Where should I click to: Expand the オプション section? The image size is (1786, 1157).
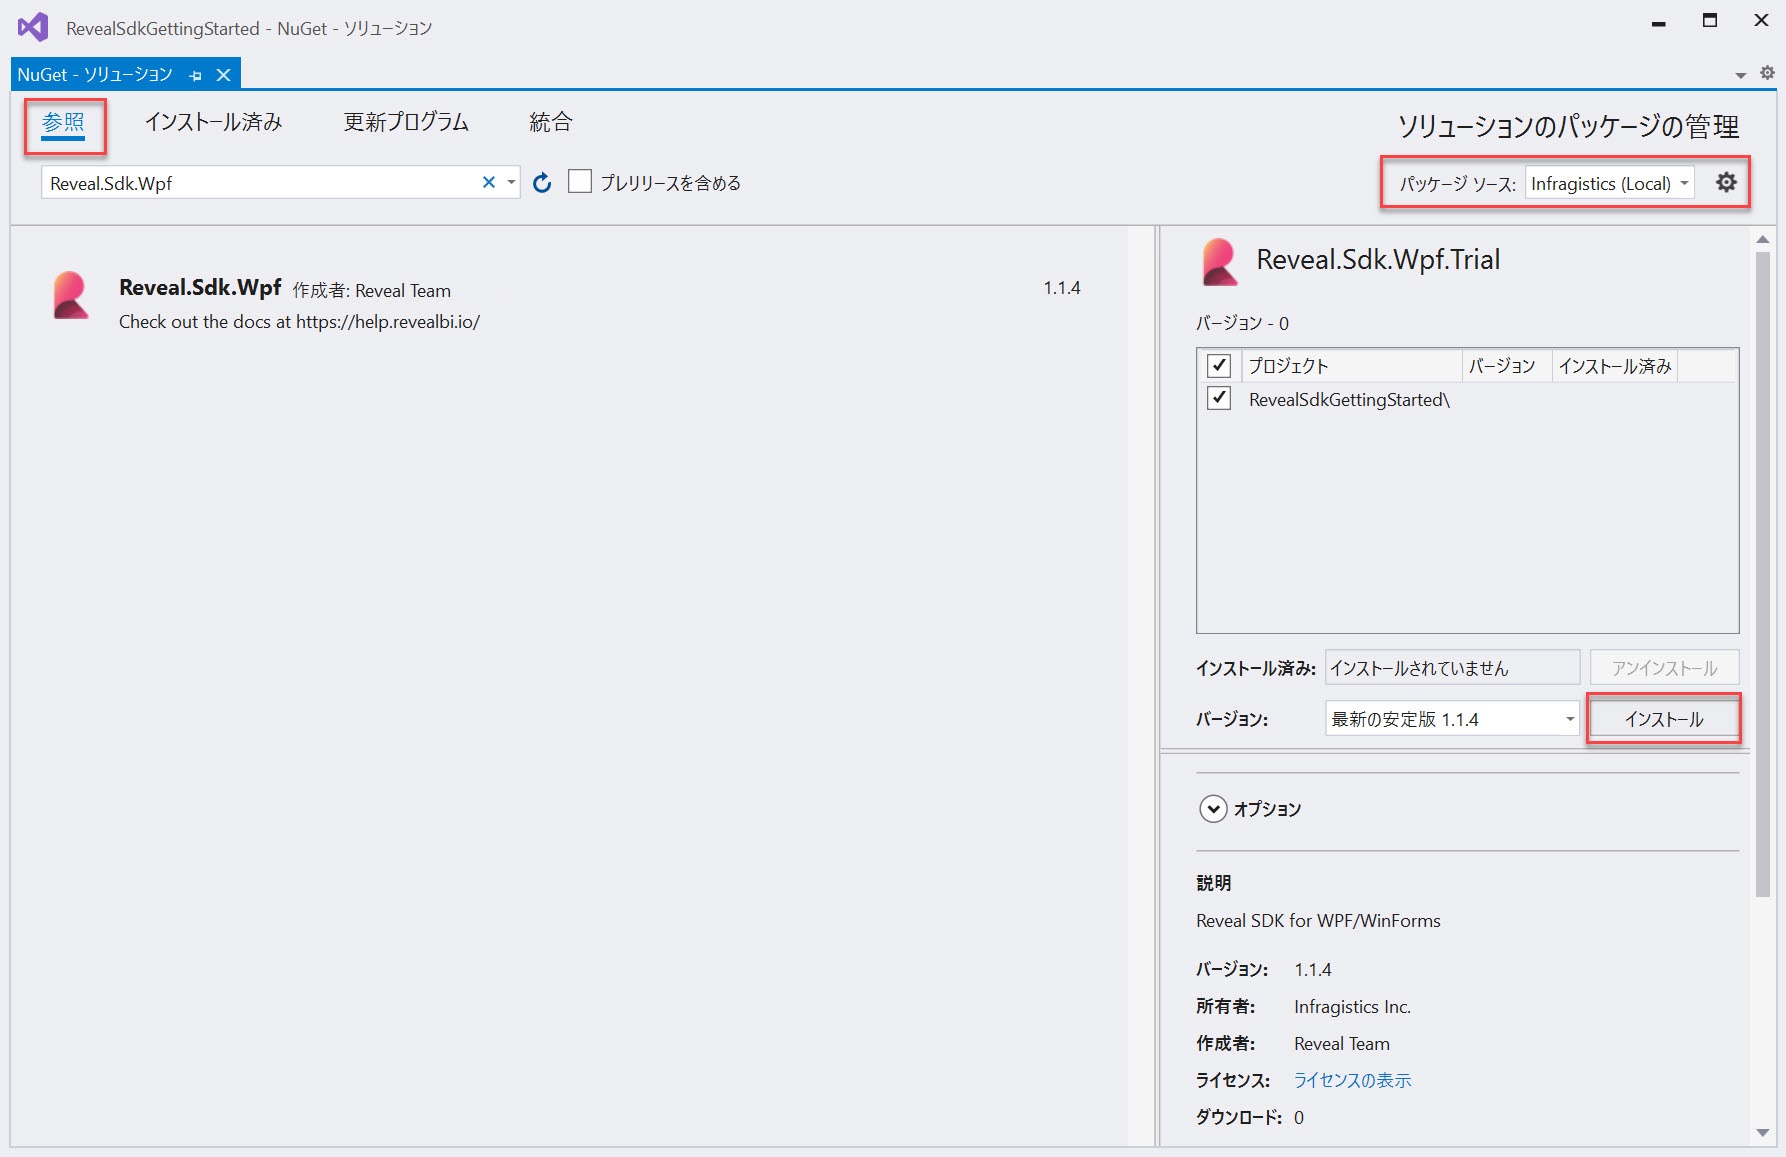coord(1213,809)
